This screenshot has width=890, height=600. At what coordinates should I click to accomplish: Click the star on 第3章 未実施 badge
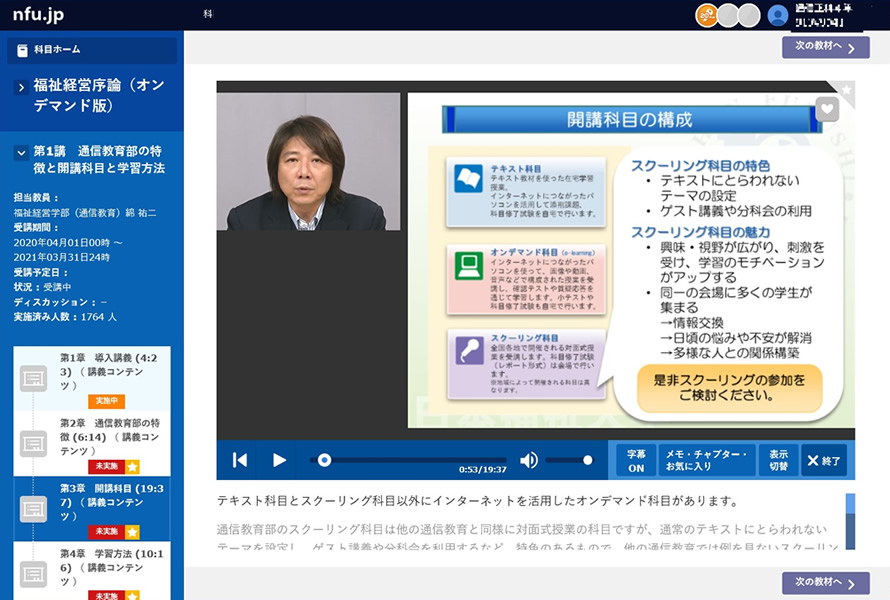point(132,532)
